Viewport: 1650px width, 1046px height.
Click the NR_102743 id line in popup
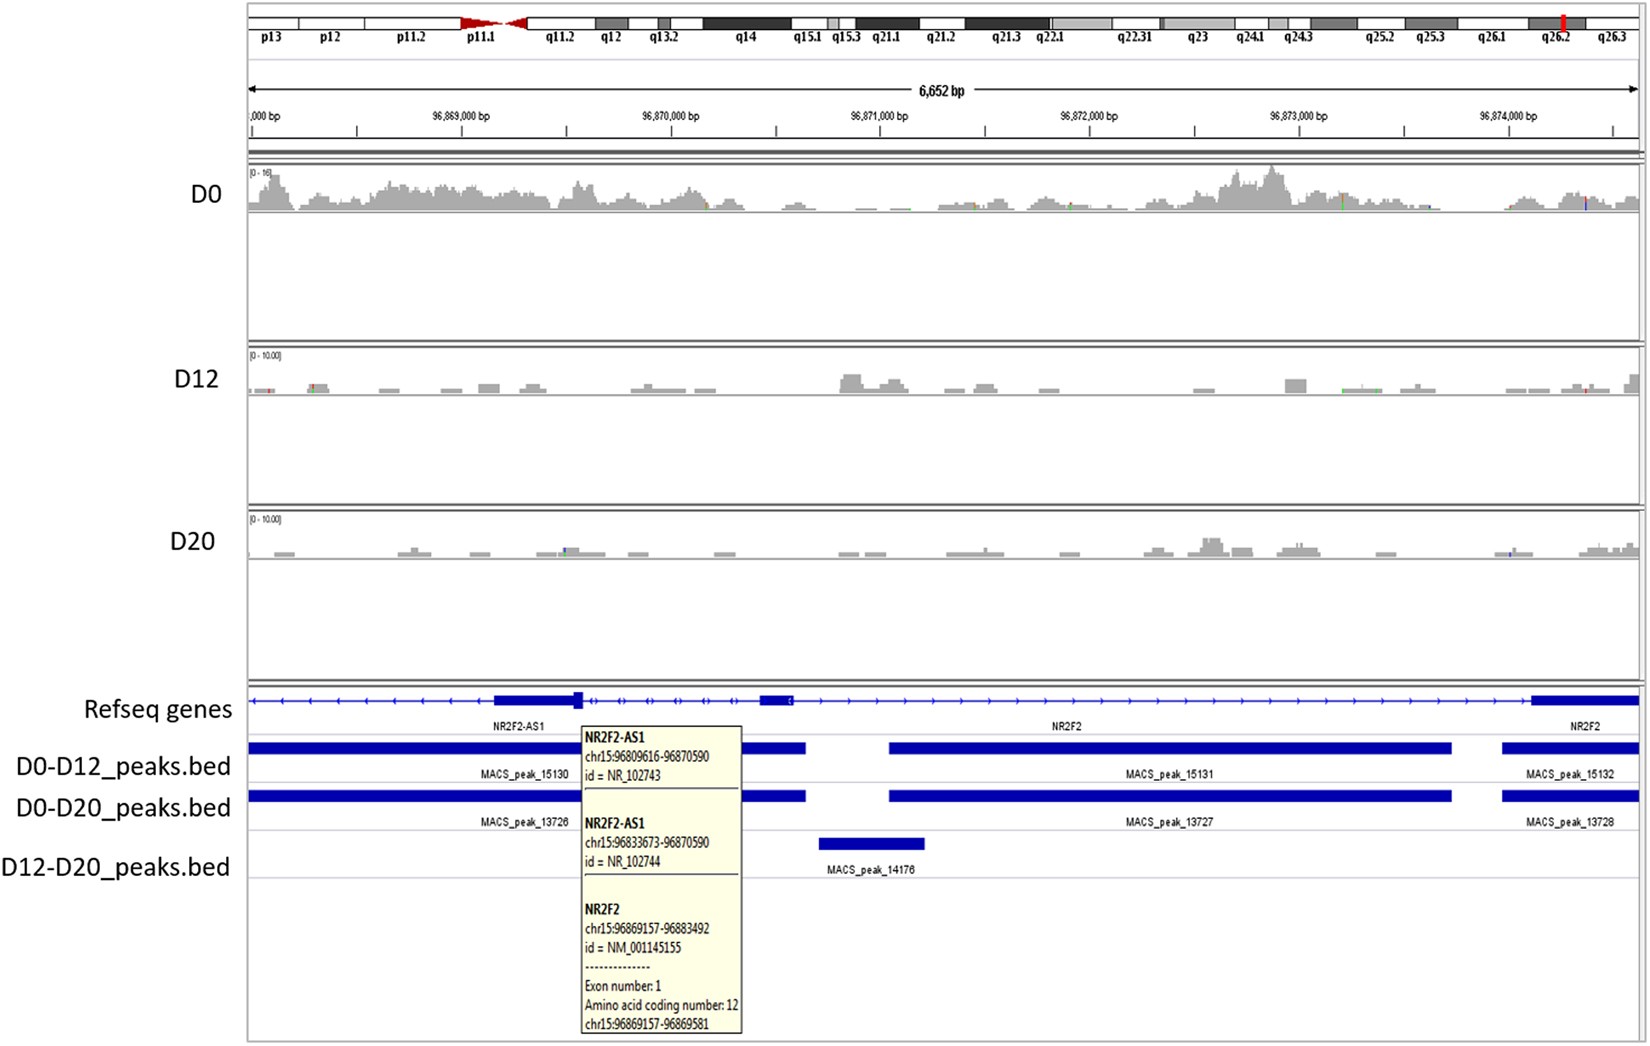[623, 776]
